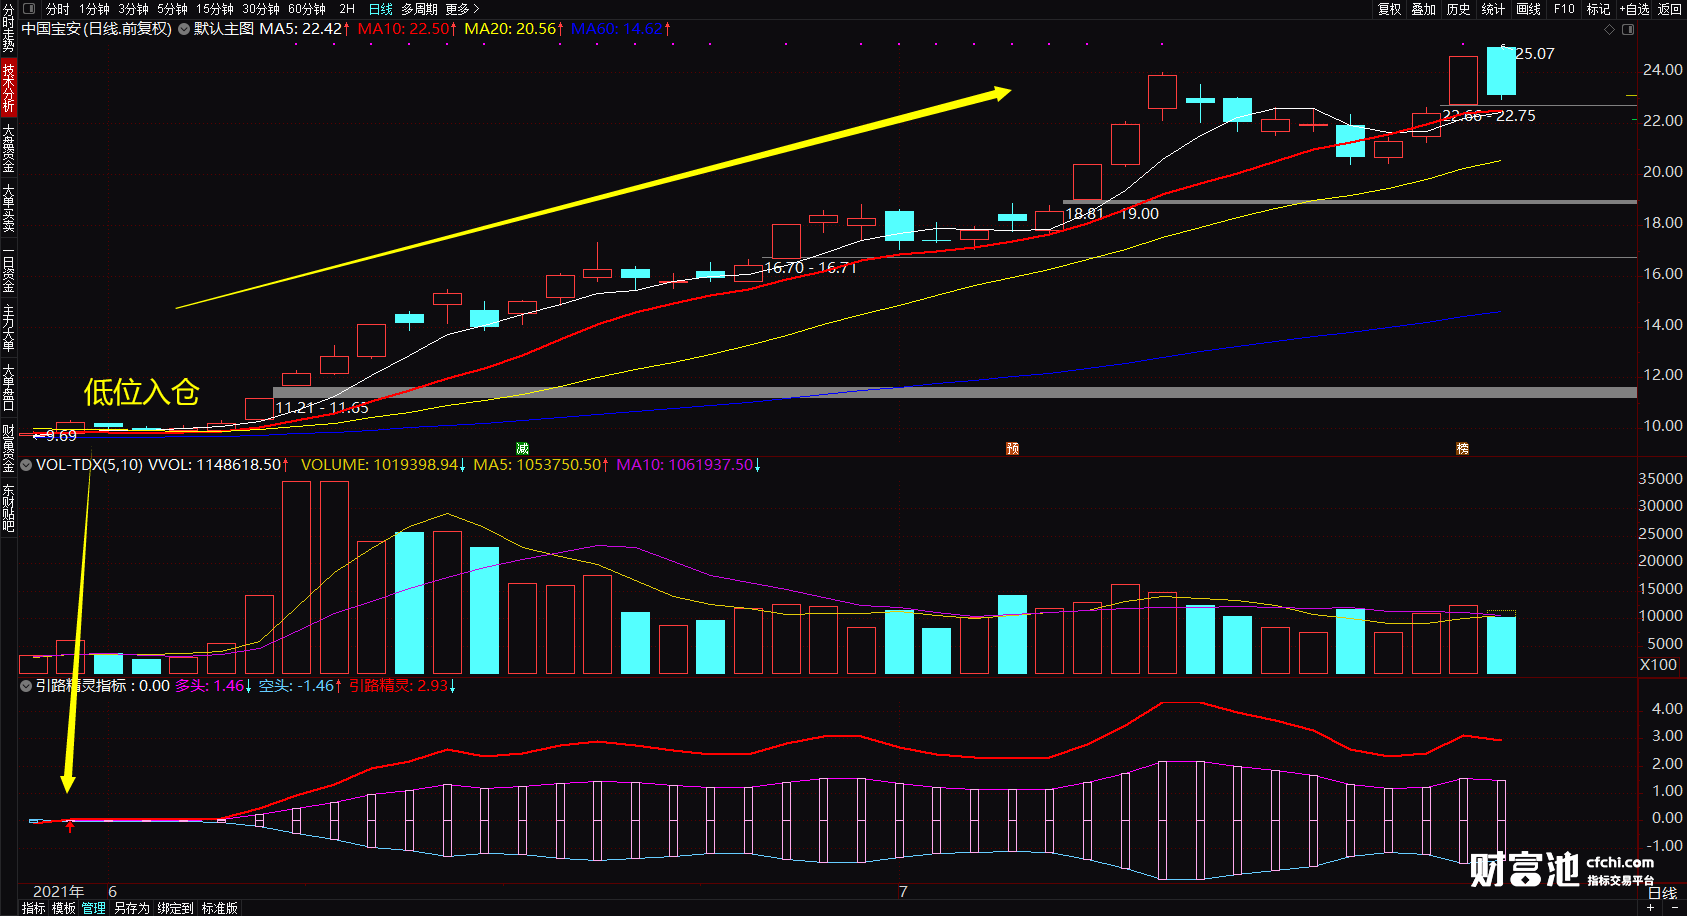1687x916 pixels.
Task: Click the 复权 adjustment button
Action: point(1389,9)
